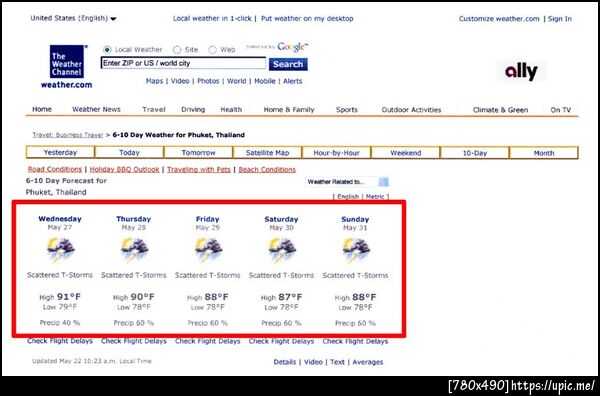600x396 pixels.
Task: Select the Local Weather radio button
Action: tap(107, 50)
